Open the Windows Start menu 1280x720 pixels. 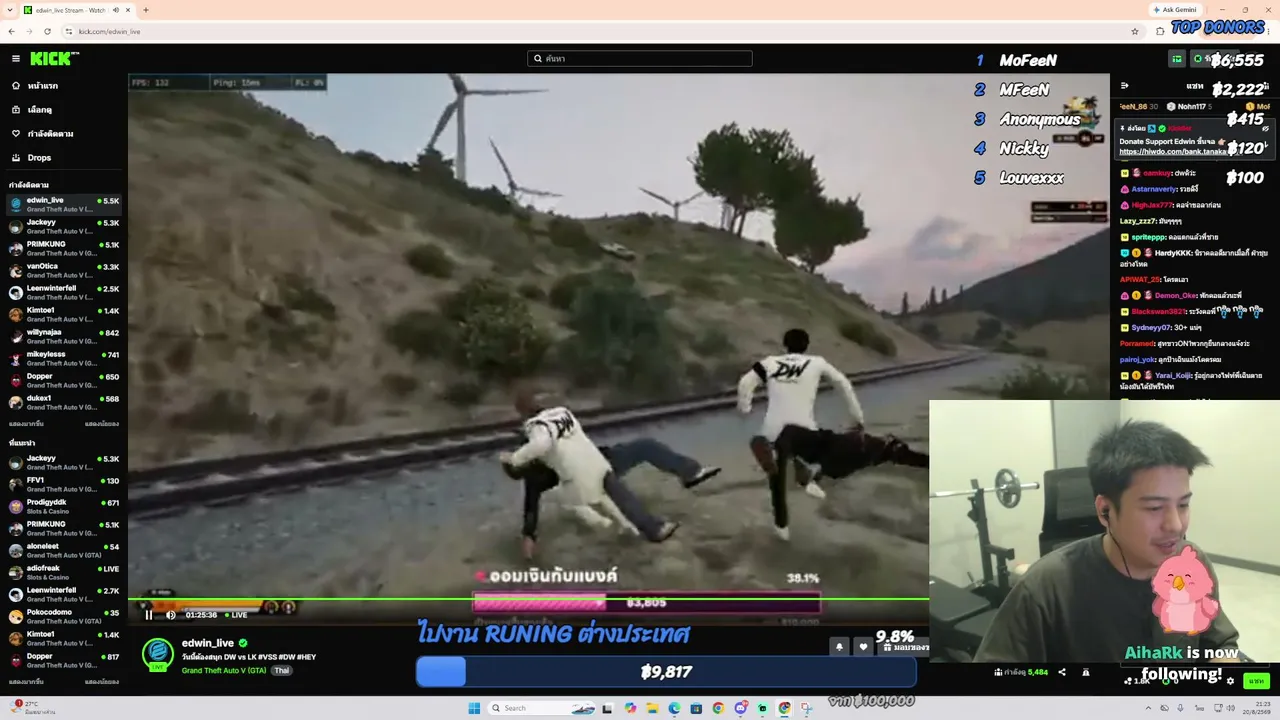474,708
